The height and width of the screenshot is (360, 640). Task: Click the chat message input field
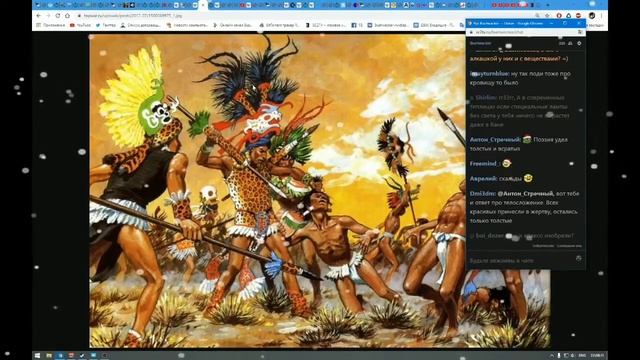pyautogui.click(x=522, y=260)
